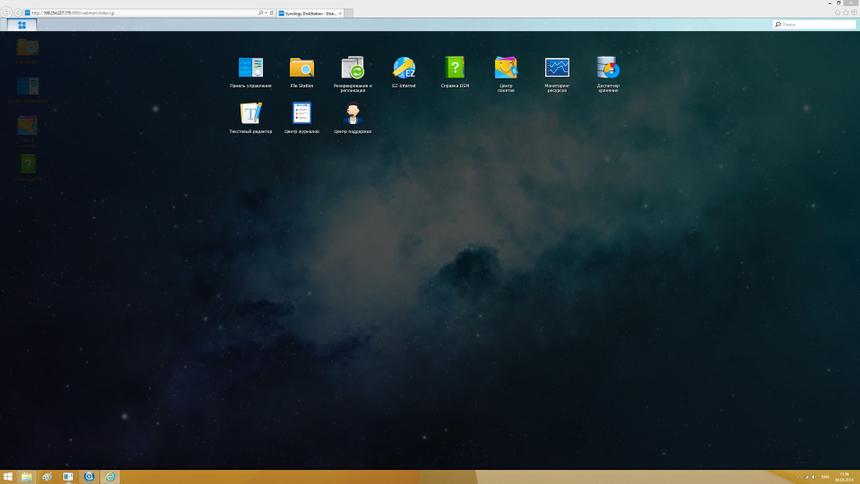Start the EZ-Internet wizard
Viewport: 860px width, 484px height.
[404, 68]
